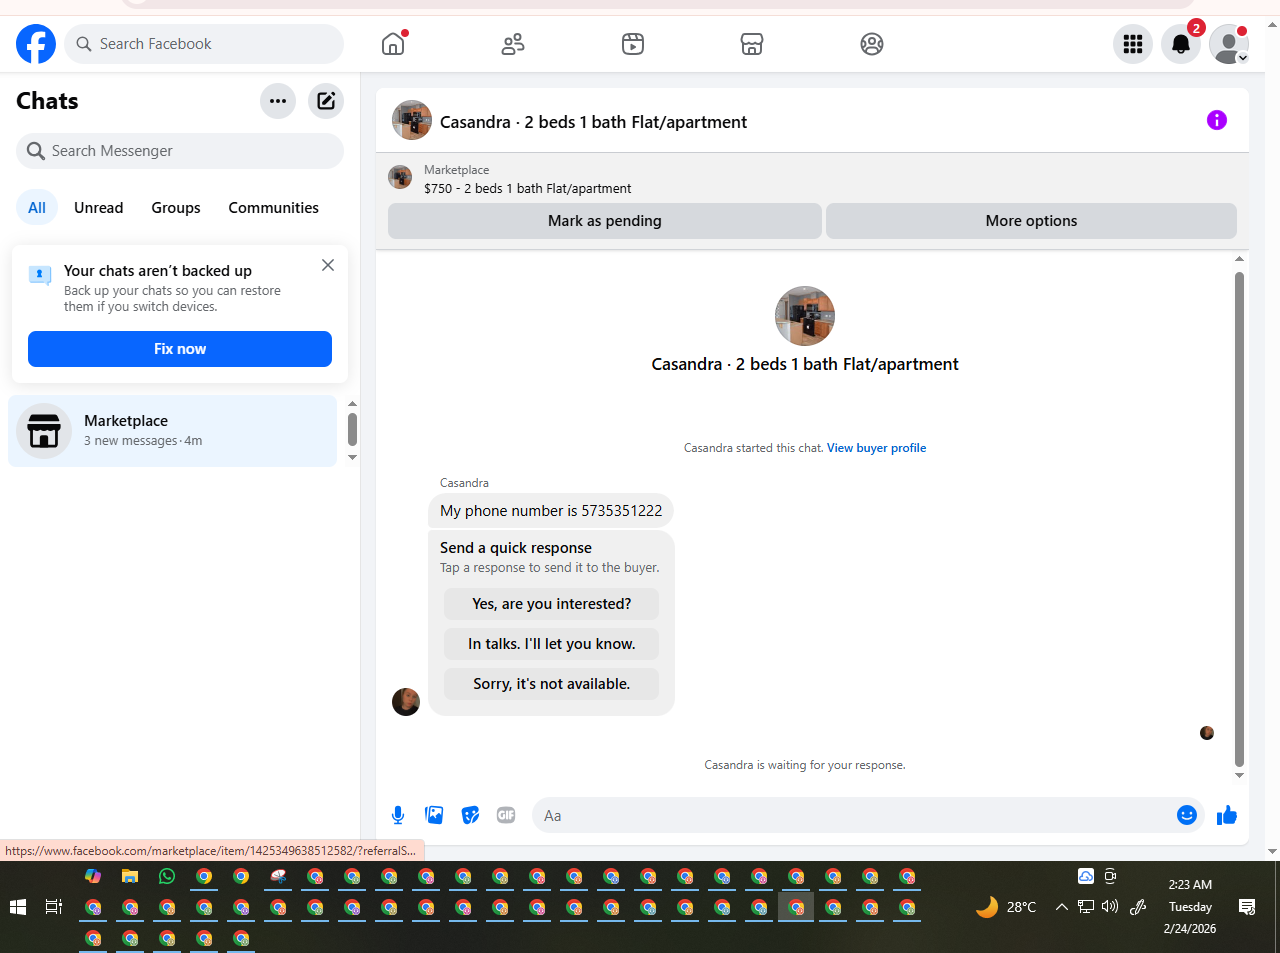Screen dimensions: 1280x953
Task: Click the Facebook logo
Action: pos(36,44)
